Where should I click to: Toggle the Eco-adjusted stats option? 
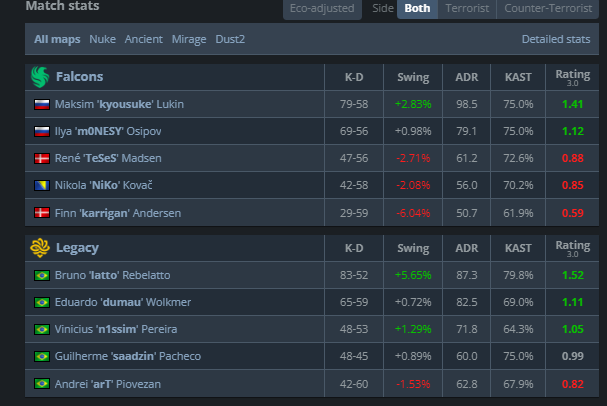pyautogui.click(x=322, y=8)
